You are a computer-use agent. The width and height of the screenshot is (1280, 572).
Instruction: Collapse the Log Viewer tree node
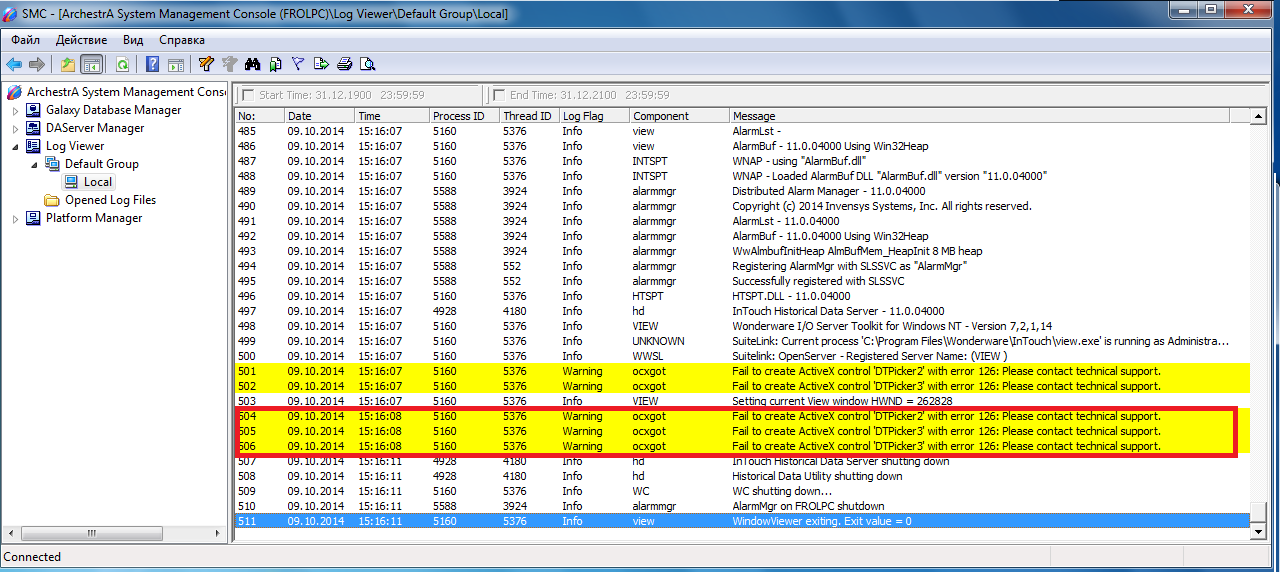click(15, 146)
